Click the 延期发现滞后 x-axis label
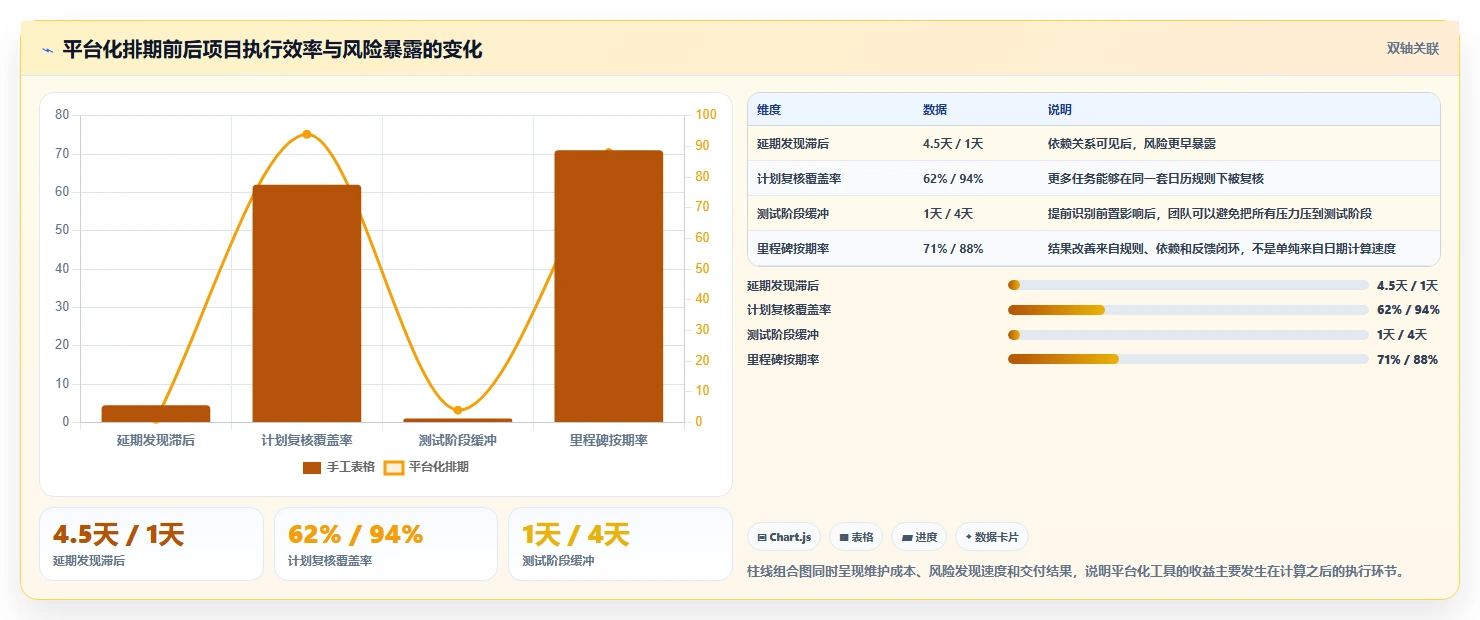The image size is (1480, 620). click(156, 440)
